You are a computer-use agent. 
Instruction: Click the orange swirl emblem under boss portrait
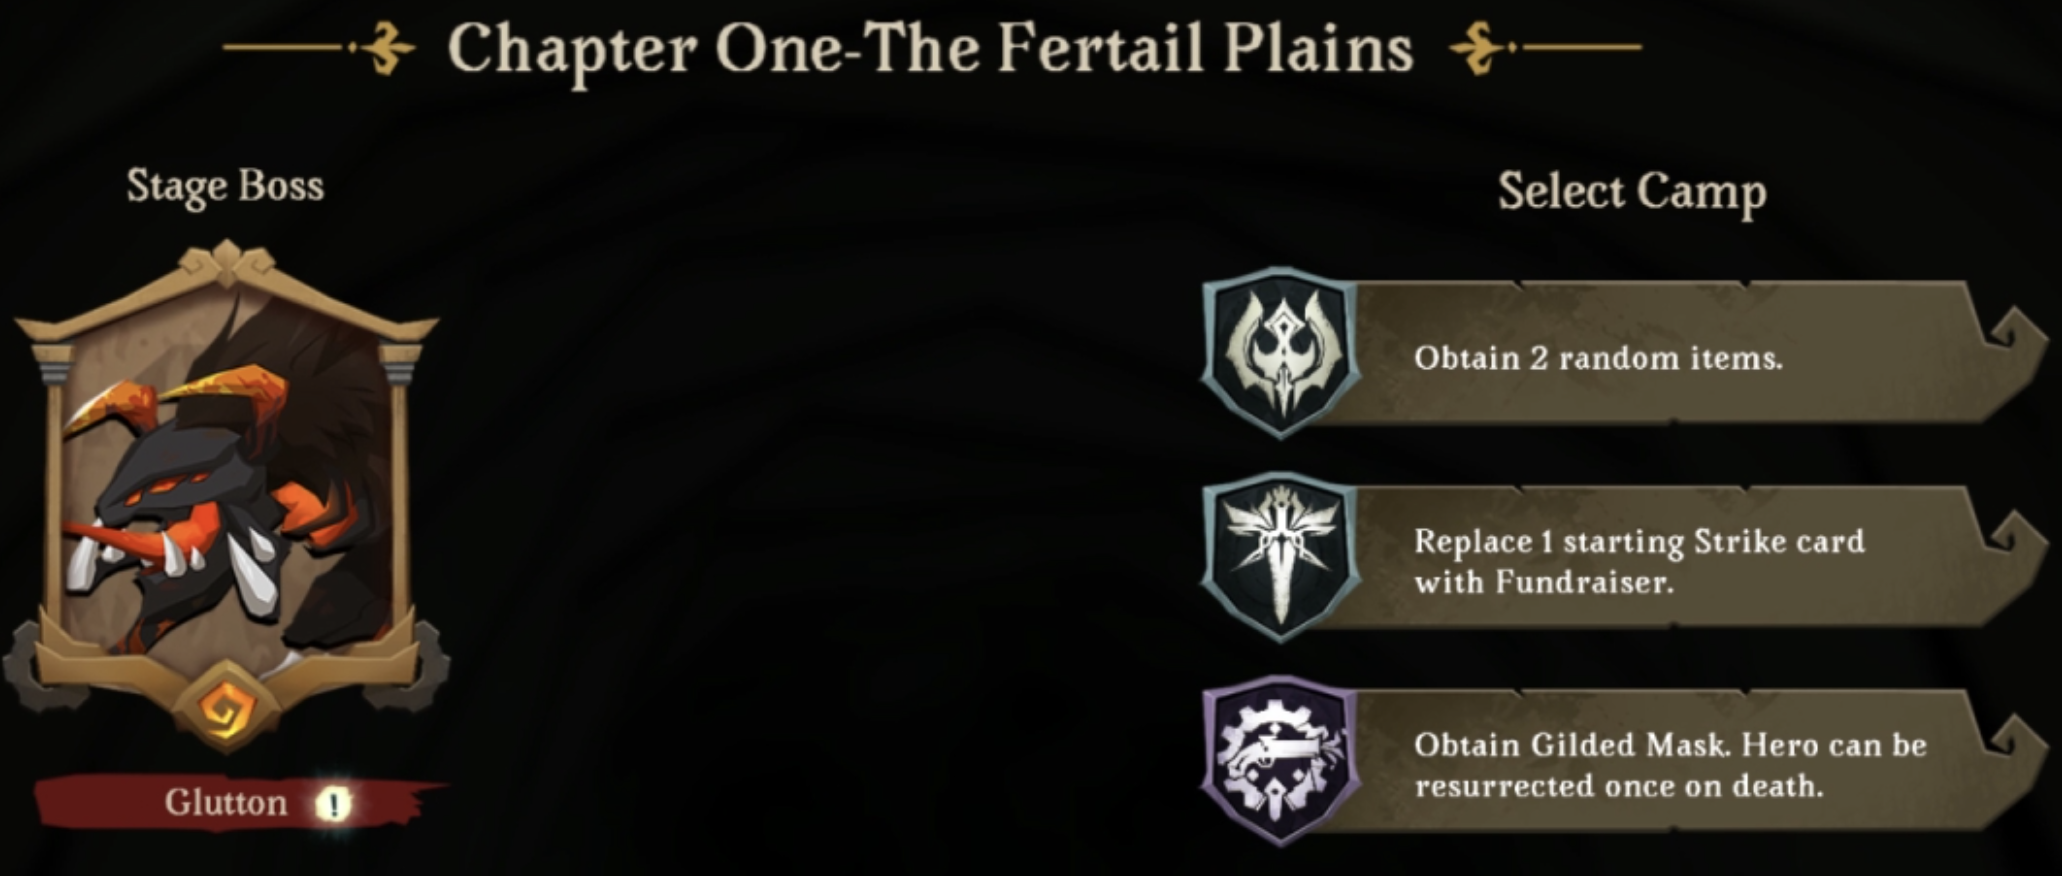tap(224, 711)
